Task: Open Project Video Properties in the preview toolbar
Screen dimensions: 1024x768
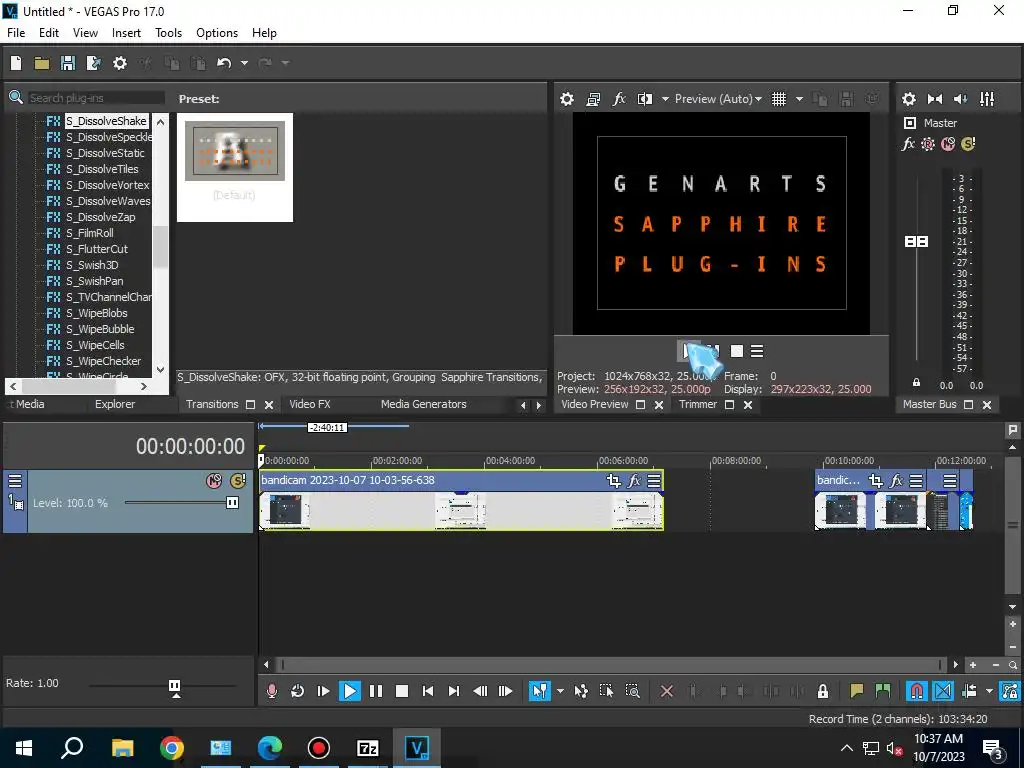Action: [x=567, y=99]
